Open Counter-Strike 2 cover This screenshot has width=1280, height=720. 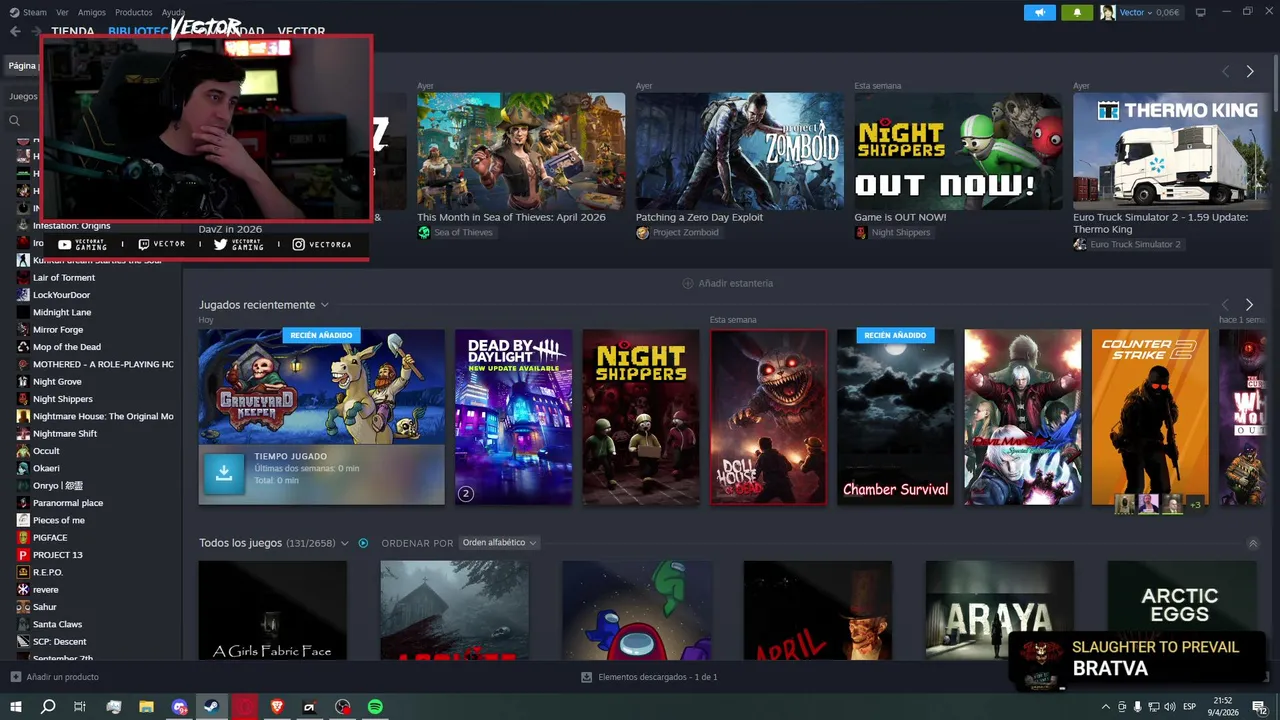[1150, 416]
